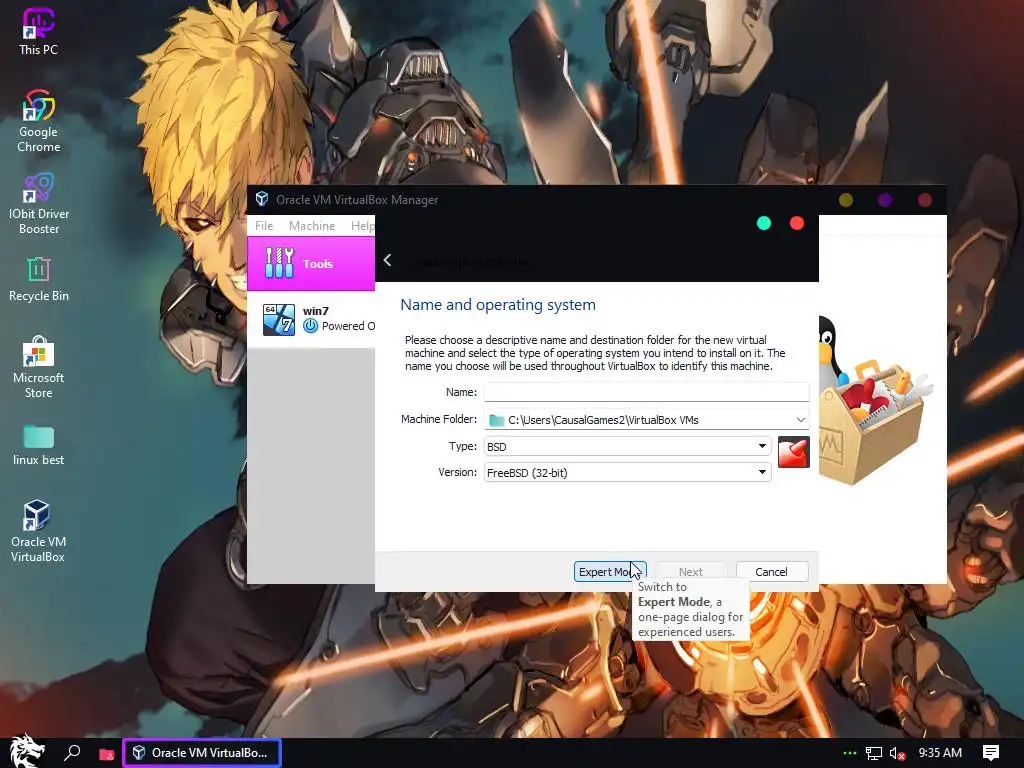The width and height of the screenshot is (1024, 768).
Task: Open the Machine menu
Action: coord(312,225)
